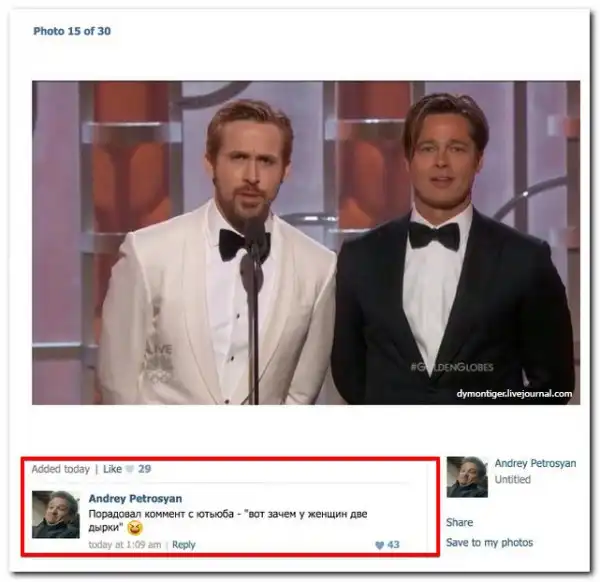Click the dymontiger.livejournal.com watermark on the photo
600x582 pixels.
pos(514,394)
